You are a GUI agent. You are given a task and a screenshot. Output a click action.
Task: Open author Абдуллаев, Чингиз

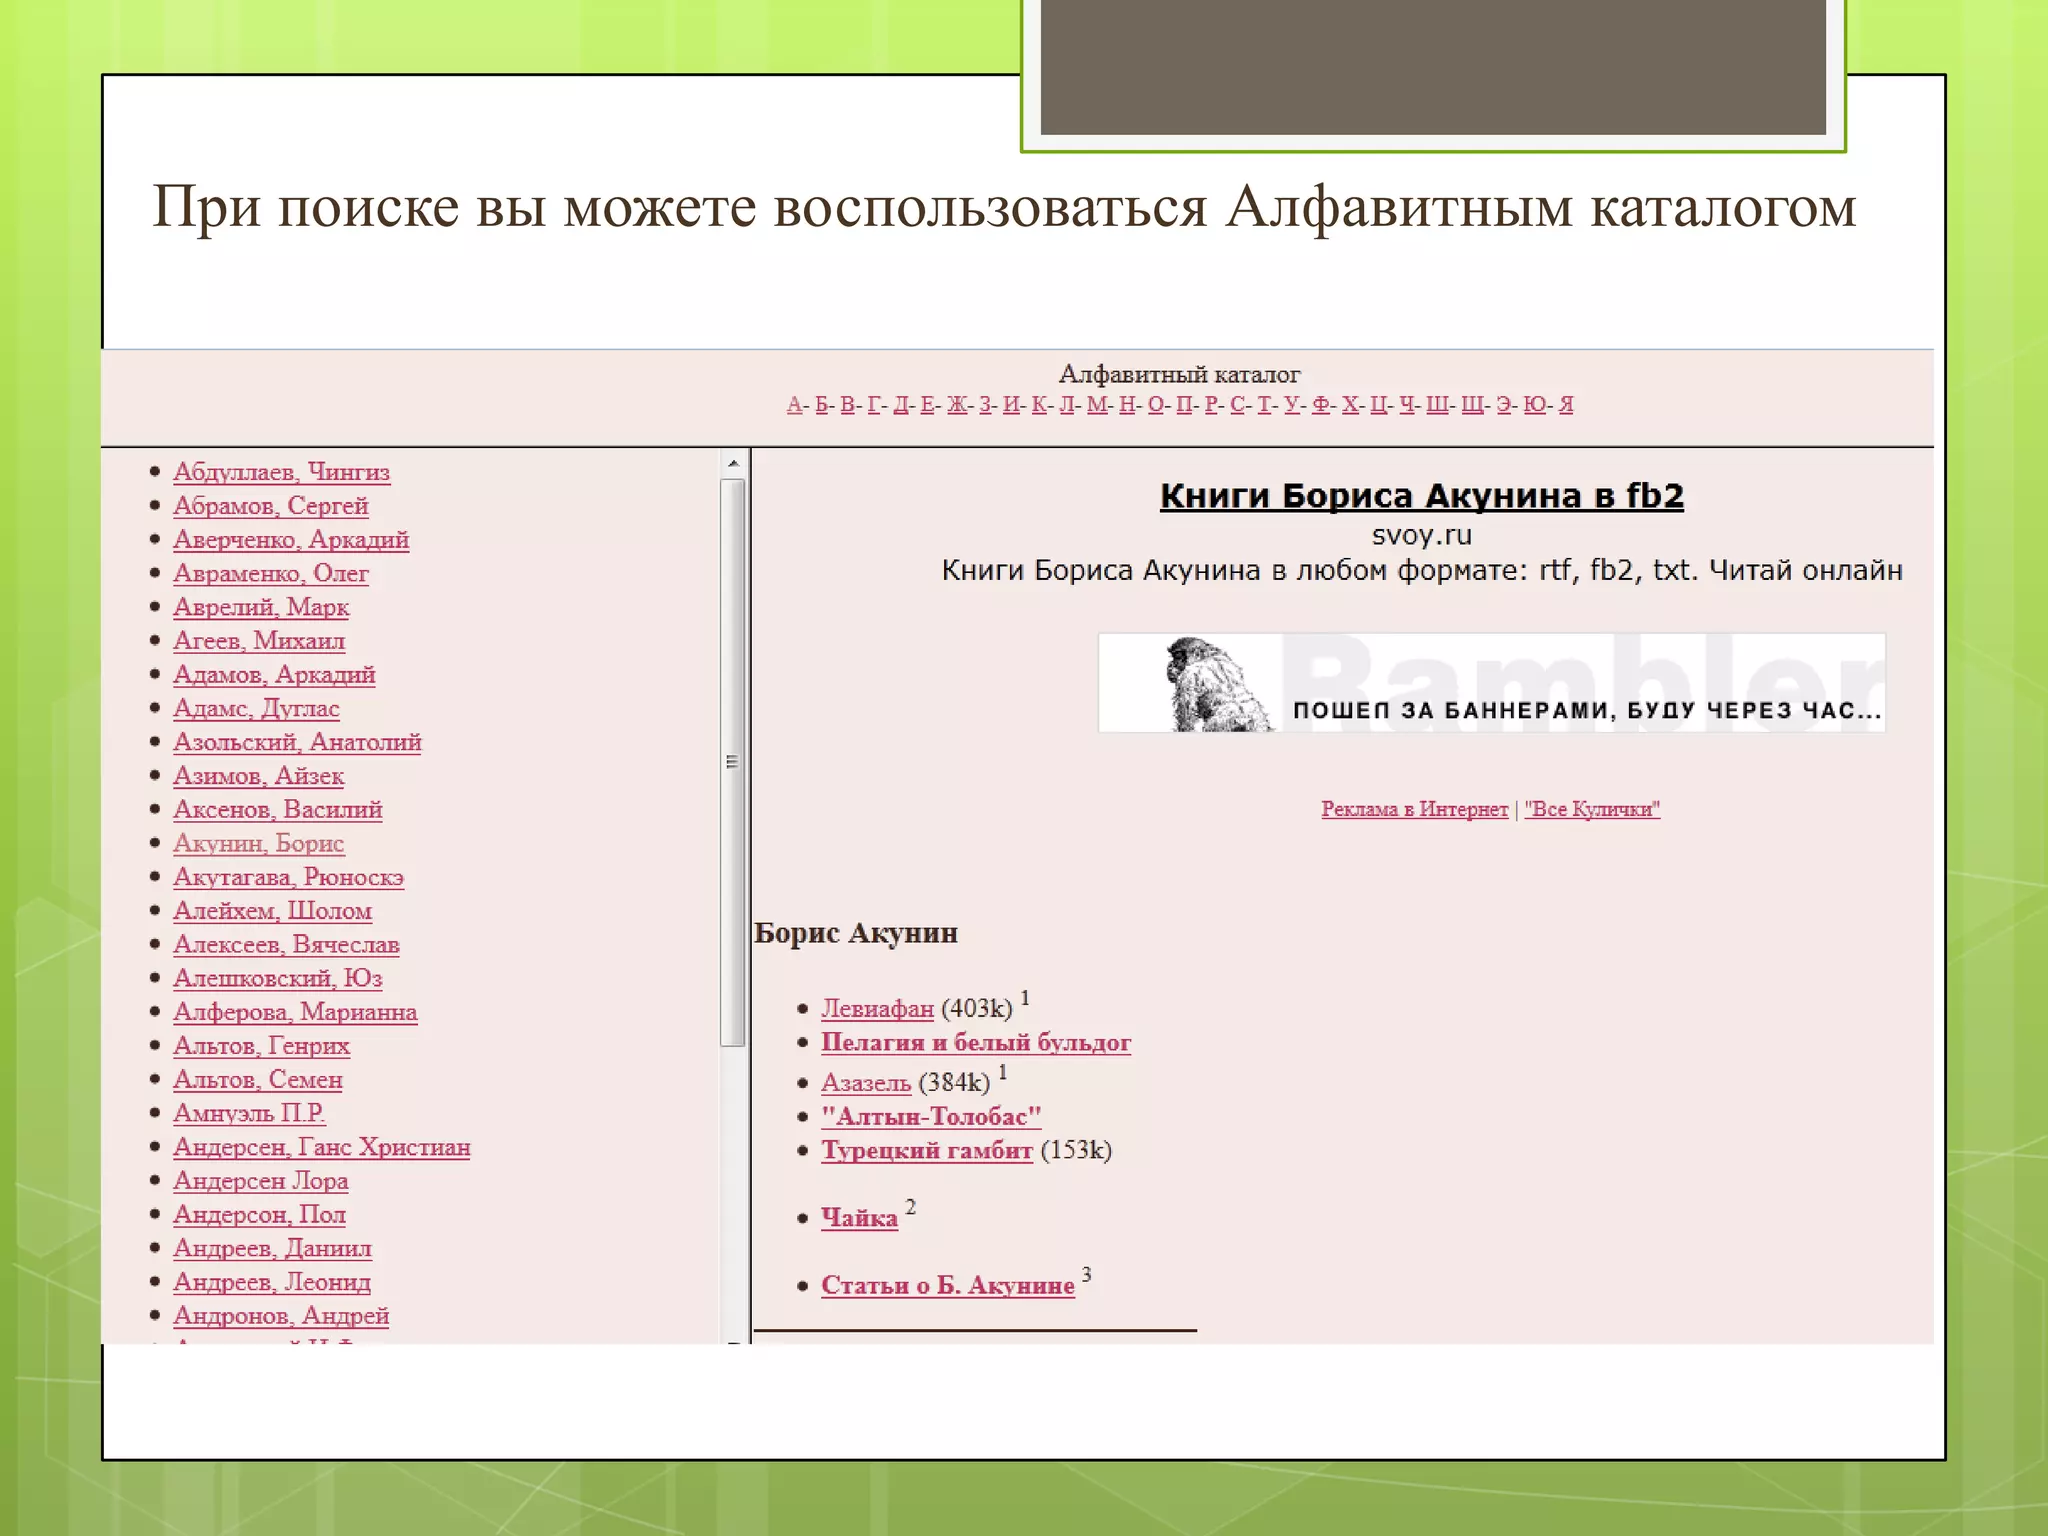[281, 472]
